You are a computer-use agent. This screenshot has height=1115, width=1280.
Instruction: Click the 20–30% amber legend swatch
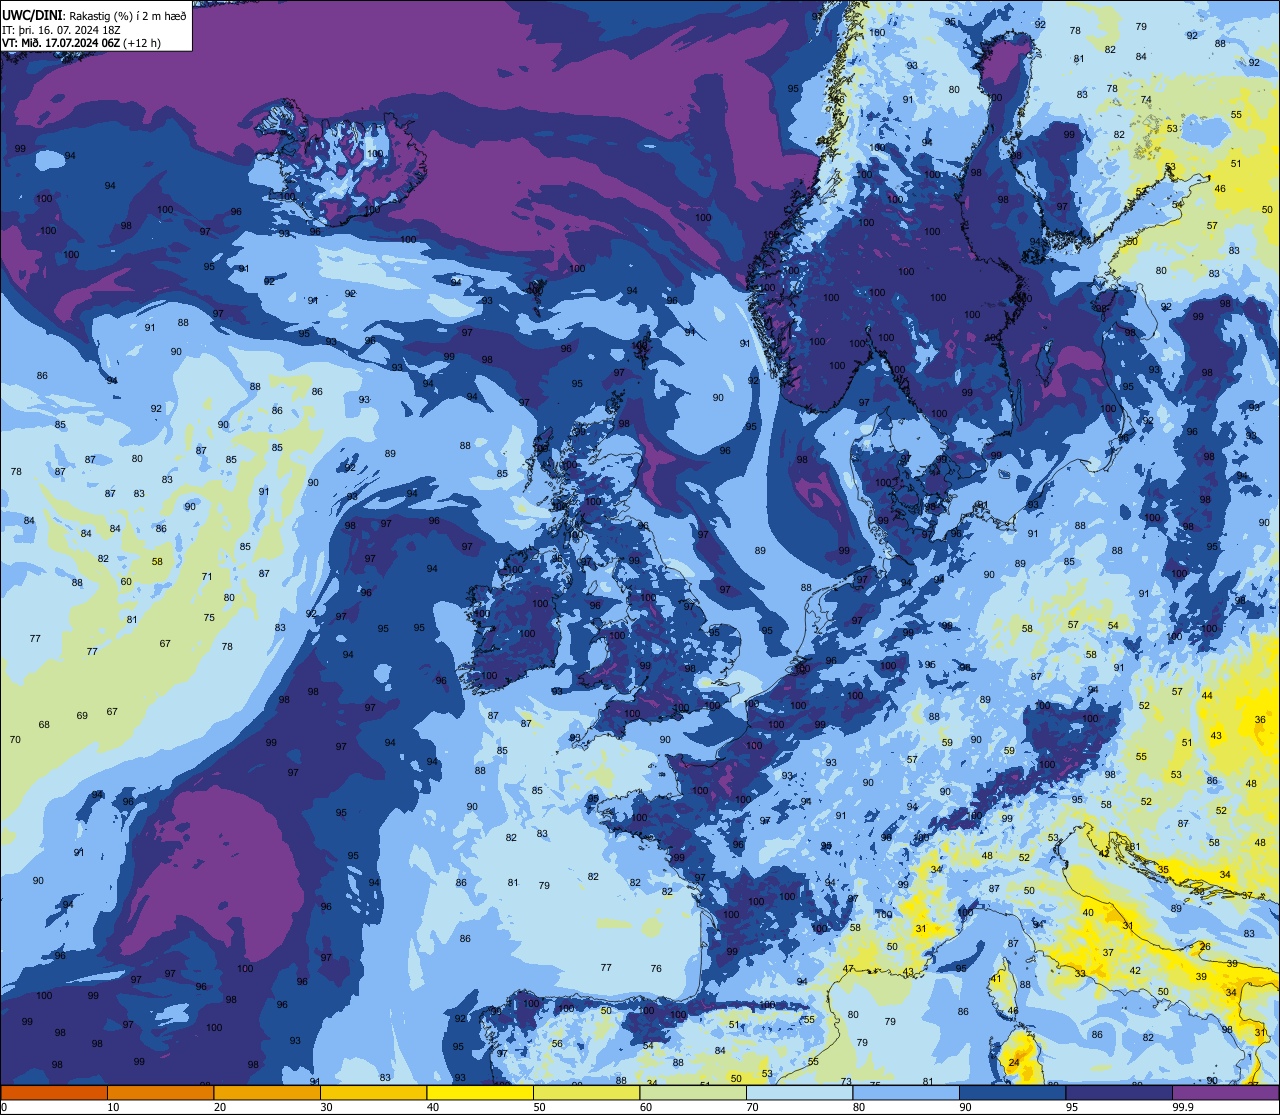tap(267, 1093)
